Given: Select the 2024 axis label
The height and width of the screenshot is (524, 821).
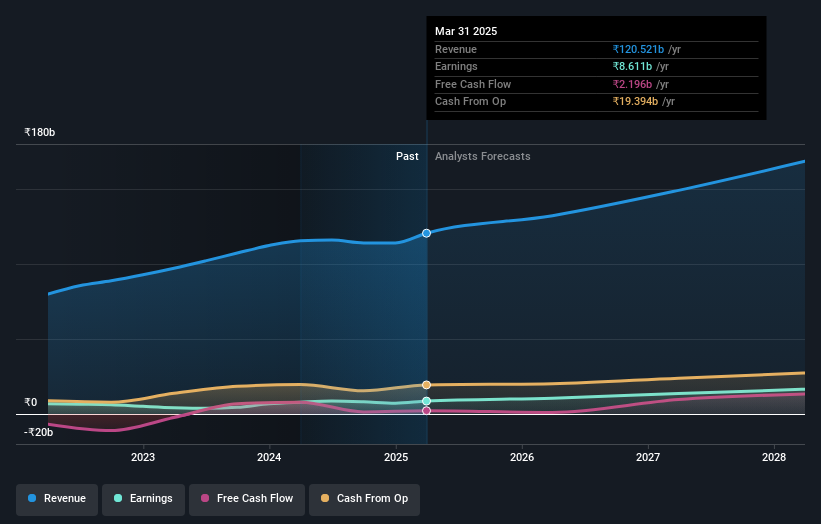Looking at the screenshot, I should coord(269,458).
